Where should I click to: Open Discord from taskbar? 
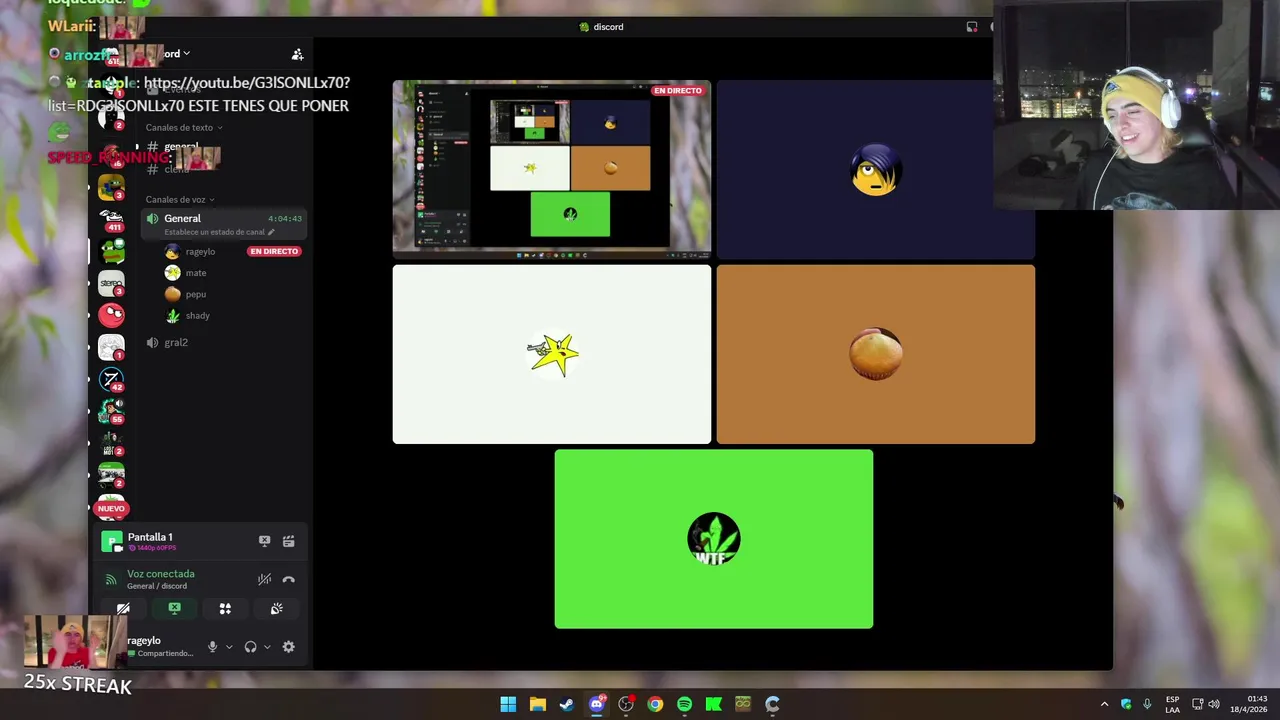coord(597,704)
